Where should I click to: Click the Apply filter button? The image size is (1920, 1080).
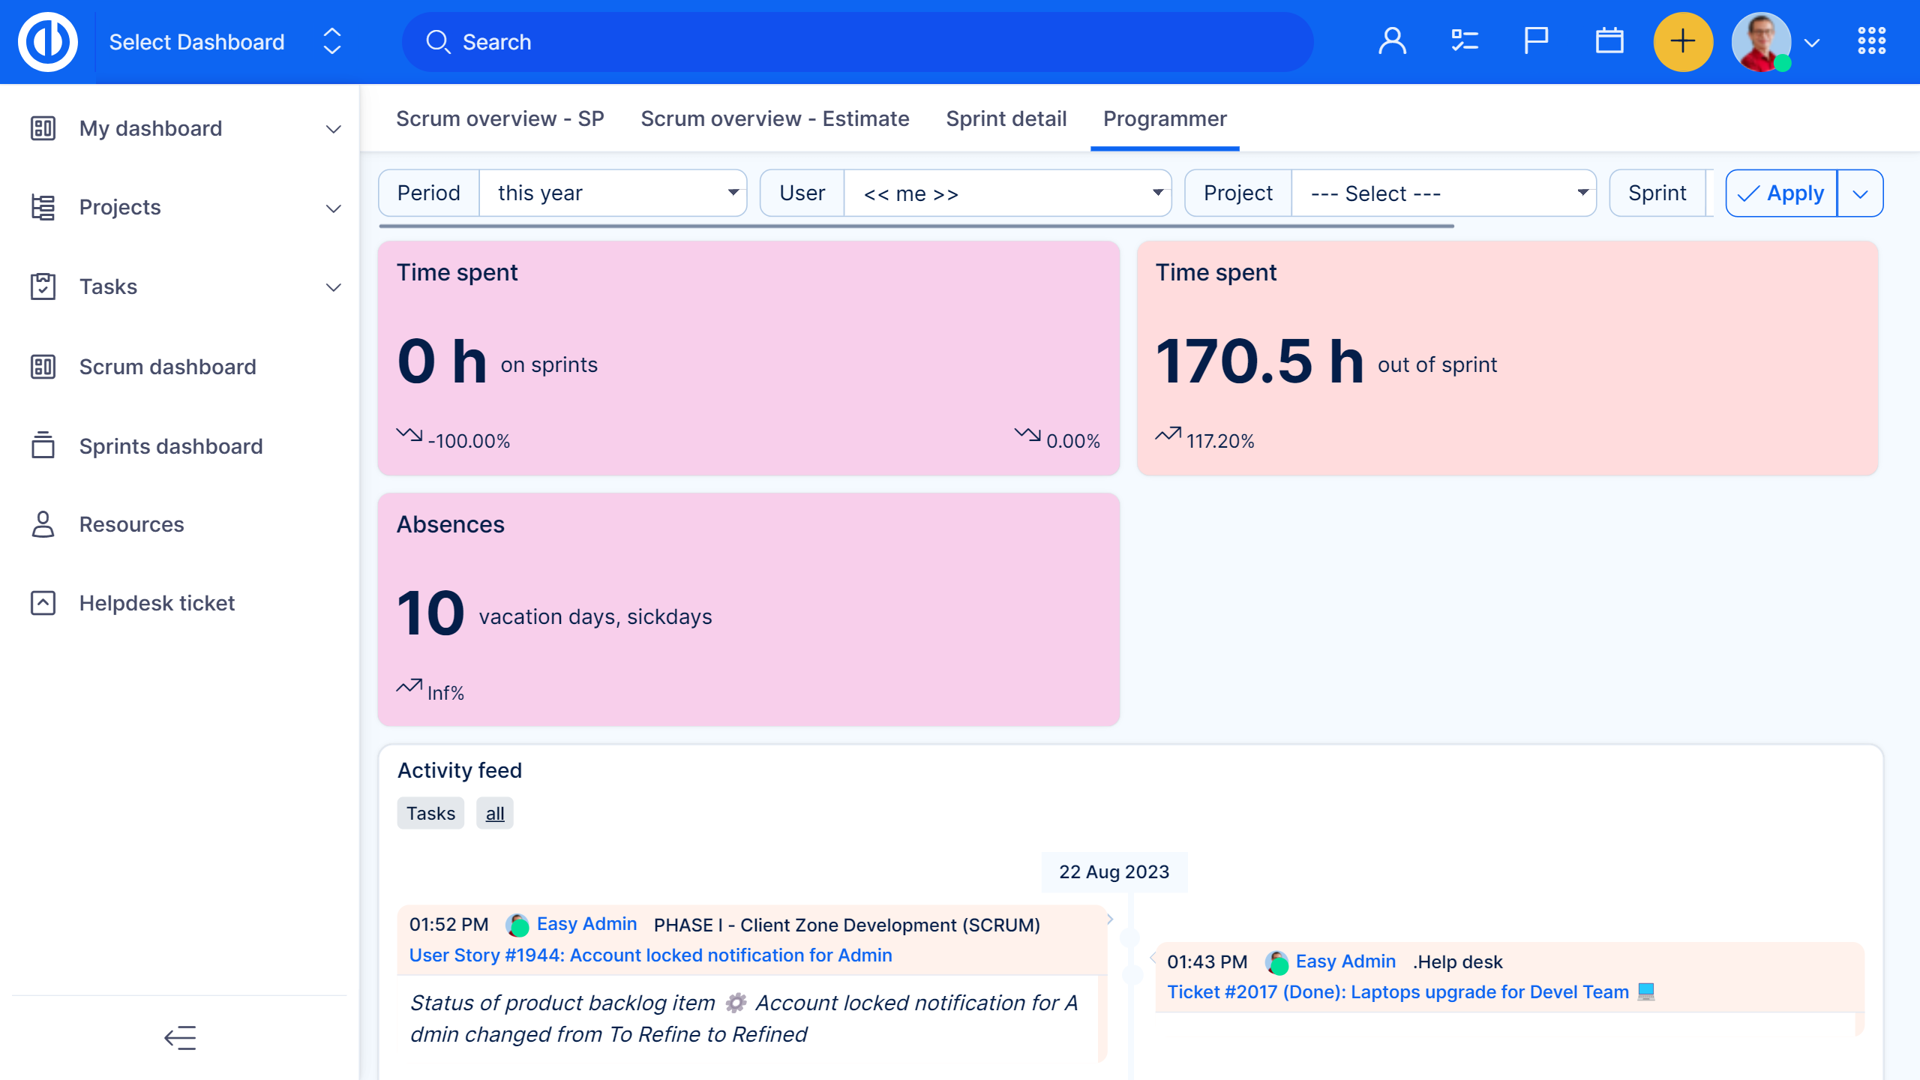click(1781, 193)
